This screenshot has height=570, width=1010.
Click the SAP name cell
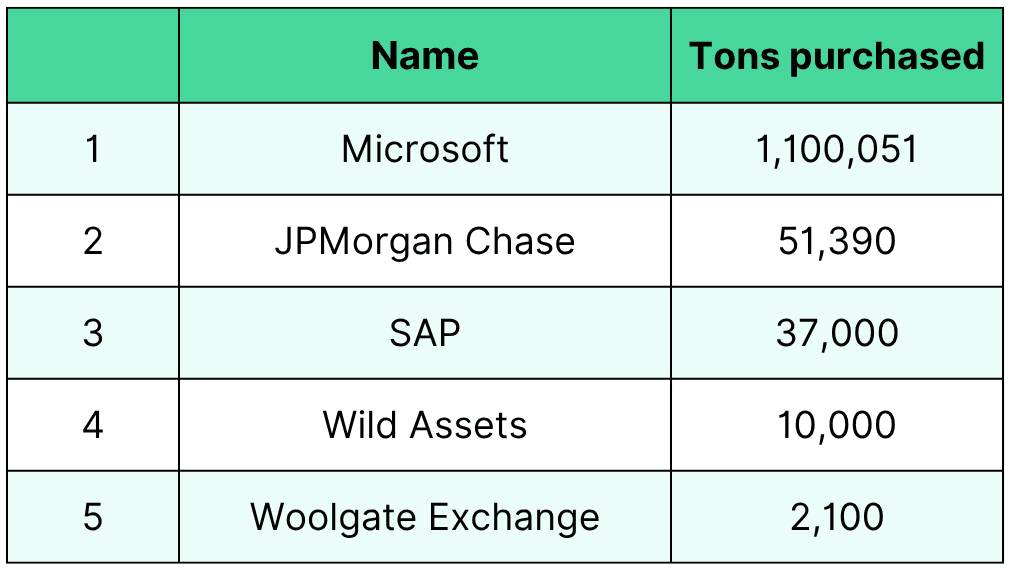[x=425, y=333]
